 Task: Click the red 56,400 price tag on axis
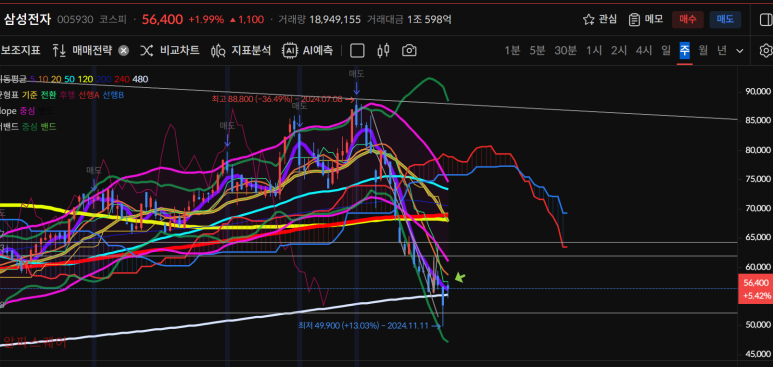click(x=755, y=289)
